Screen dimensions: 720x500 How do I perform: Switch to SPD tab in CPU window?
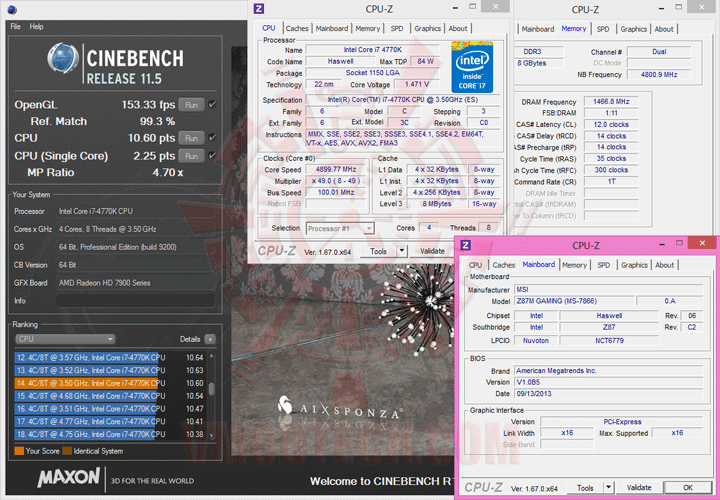[x=396, y=28]
